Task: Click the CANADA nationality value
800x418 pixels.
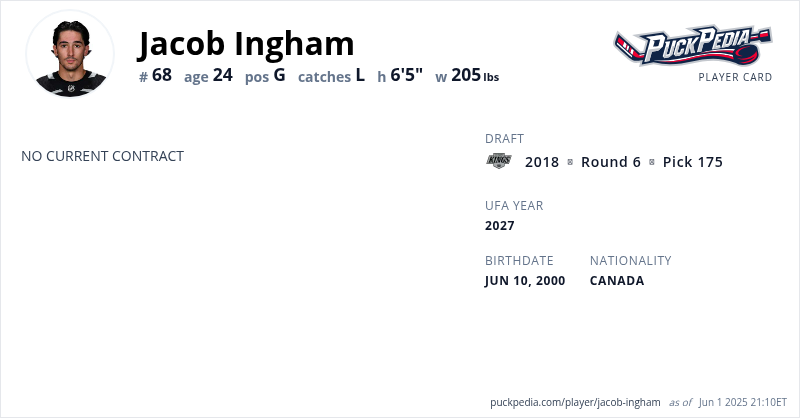Action: click(x=617, y=281)
